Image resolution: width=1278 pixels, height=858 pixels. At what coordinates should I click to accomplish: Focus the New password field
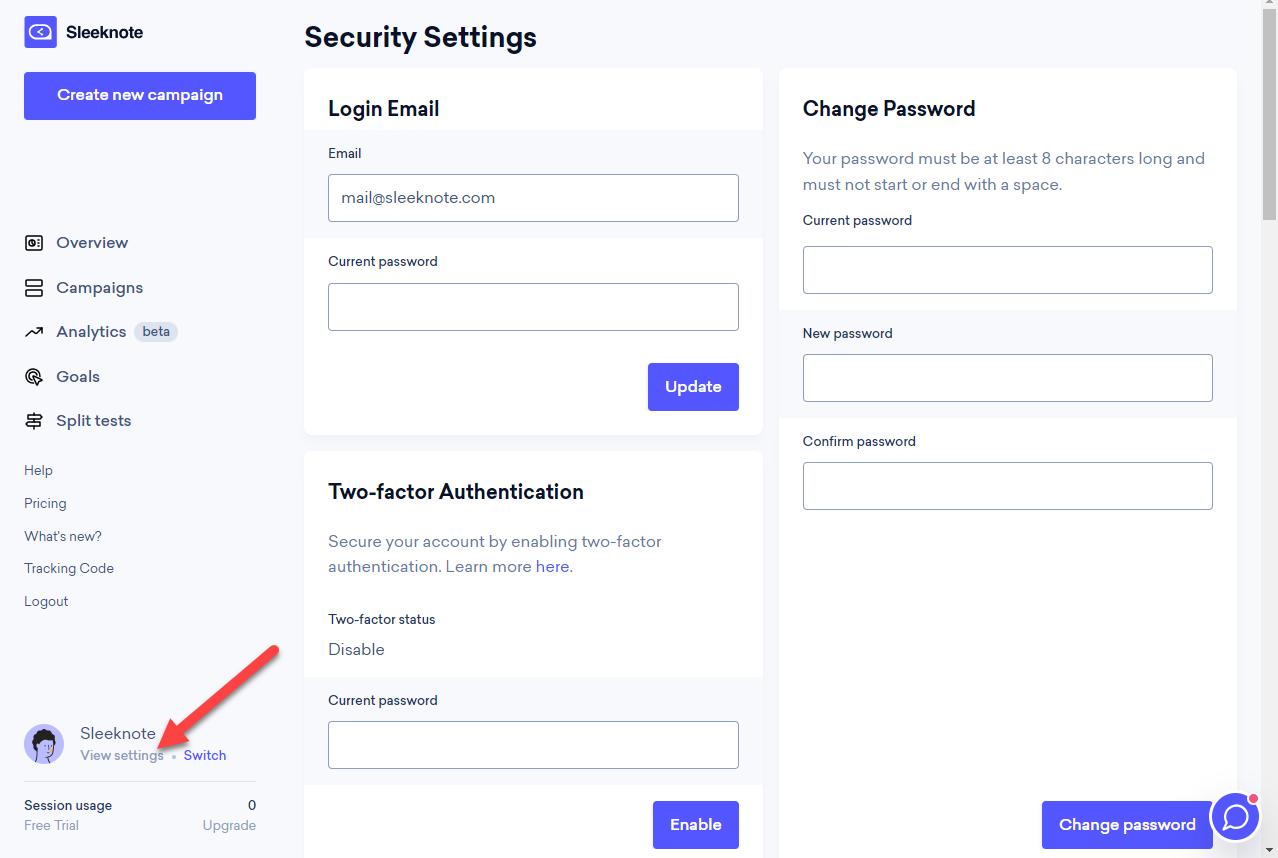click(1008, 378)
